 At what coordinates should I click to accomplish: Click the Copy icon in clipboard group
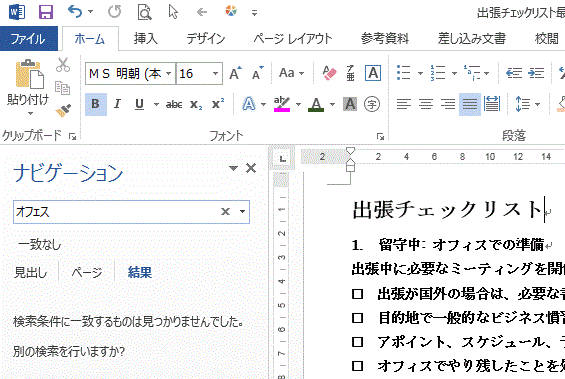point(62,88)
